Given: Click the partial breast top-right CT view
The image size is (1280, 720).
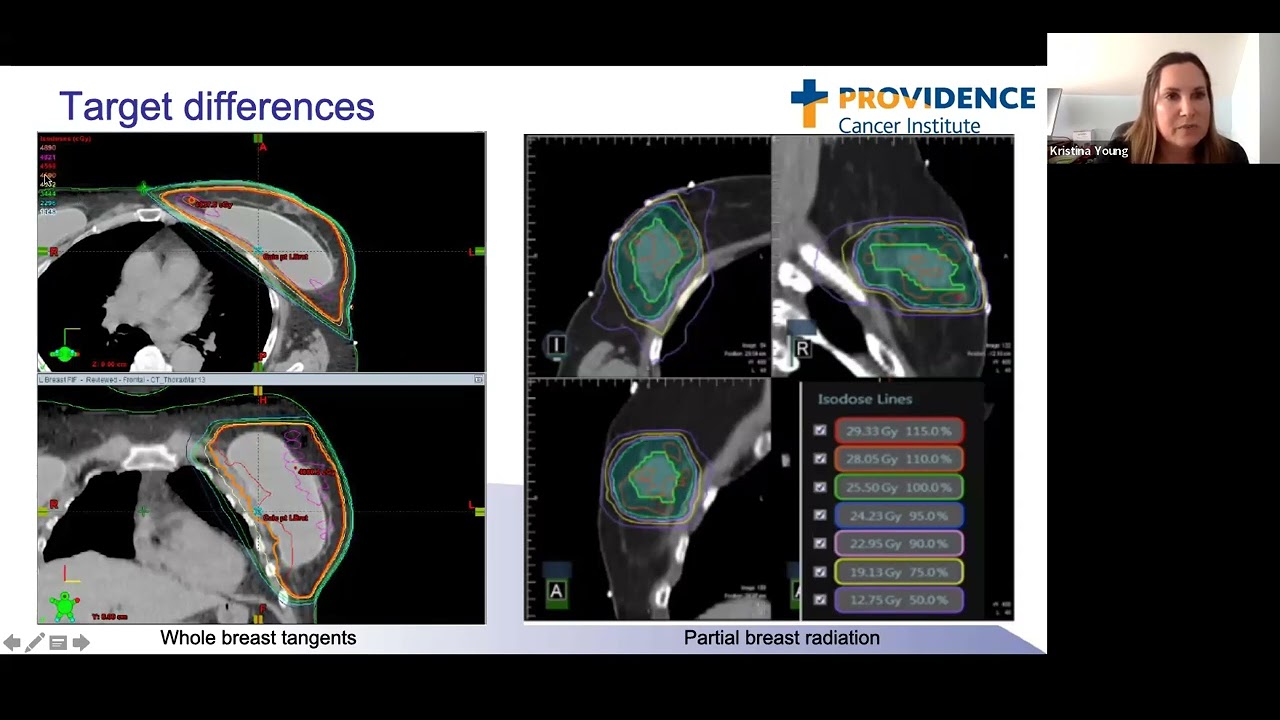Looking at the screenshot, I should [893, 256].
